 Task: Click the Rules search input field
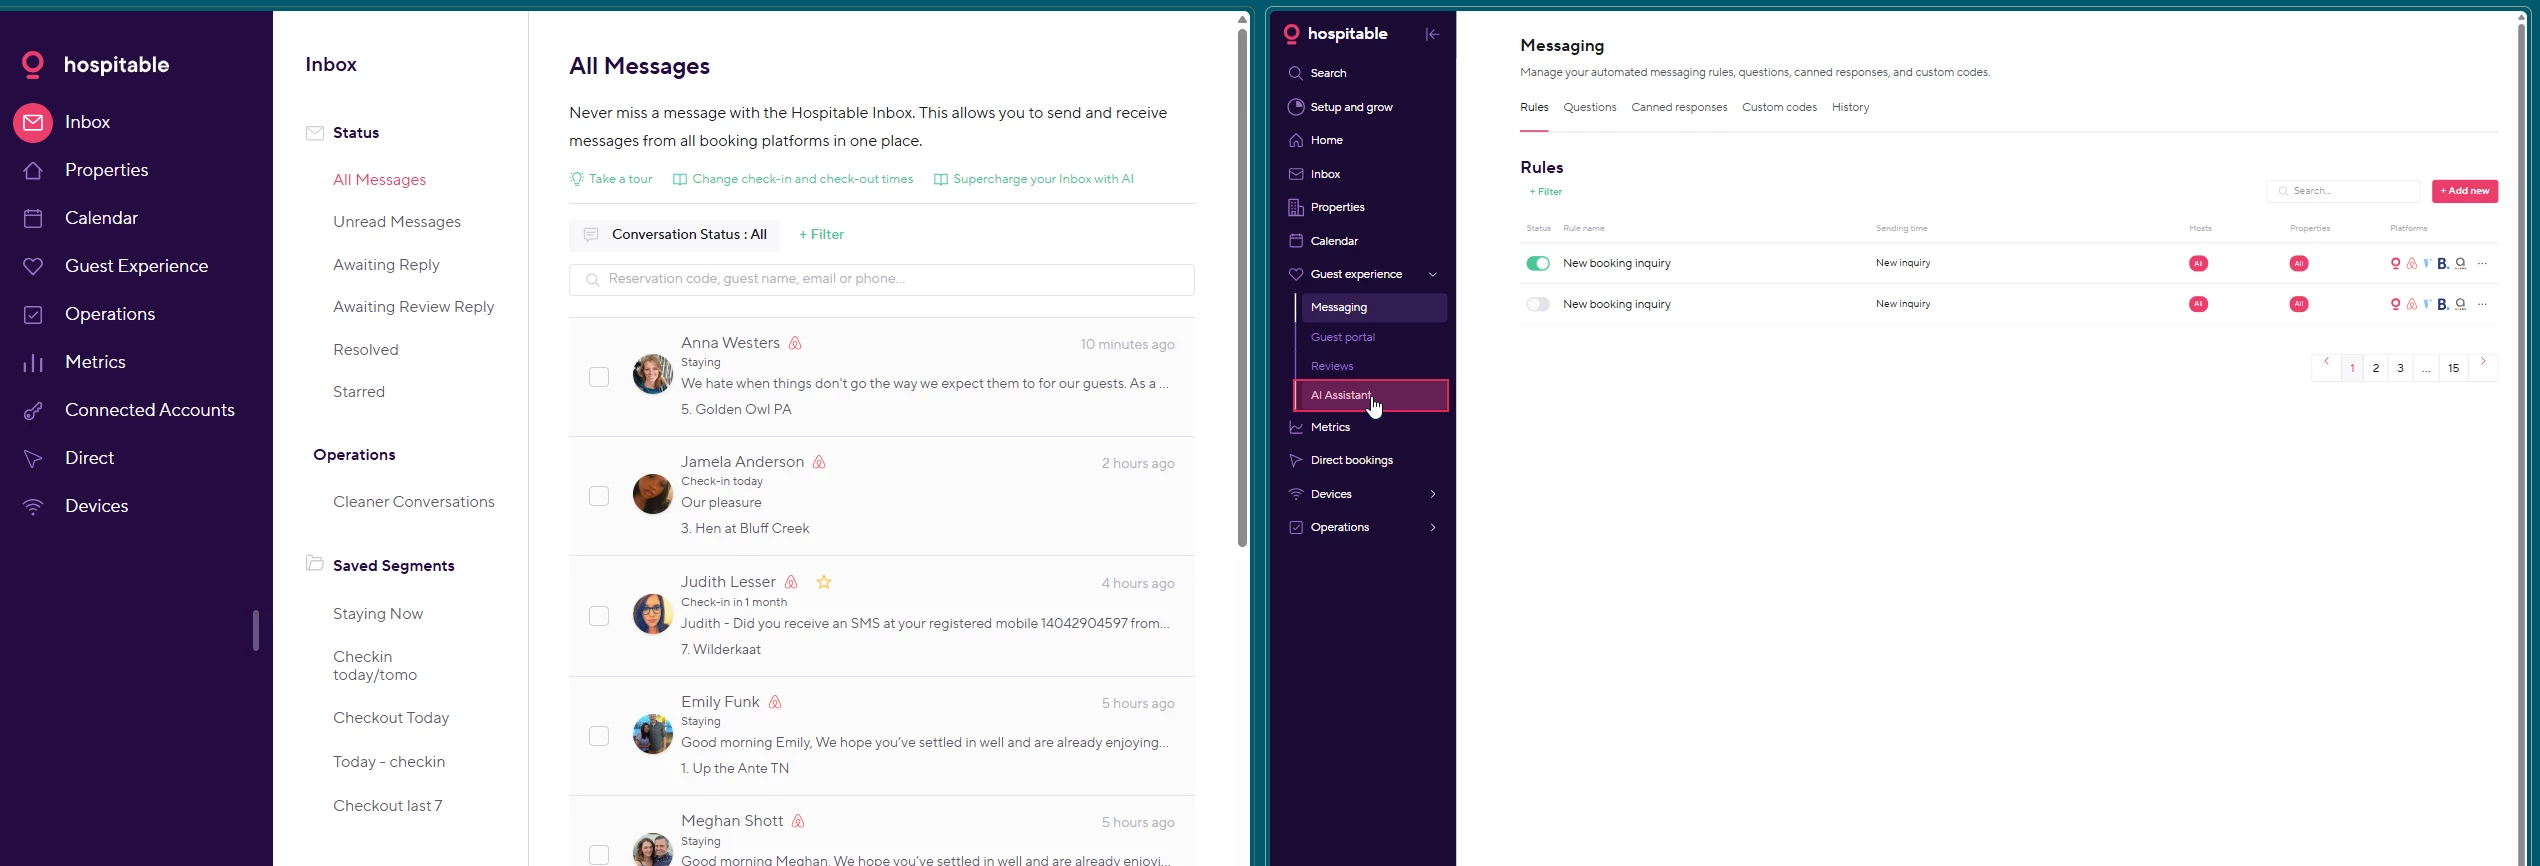(x=2343, y=191)
